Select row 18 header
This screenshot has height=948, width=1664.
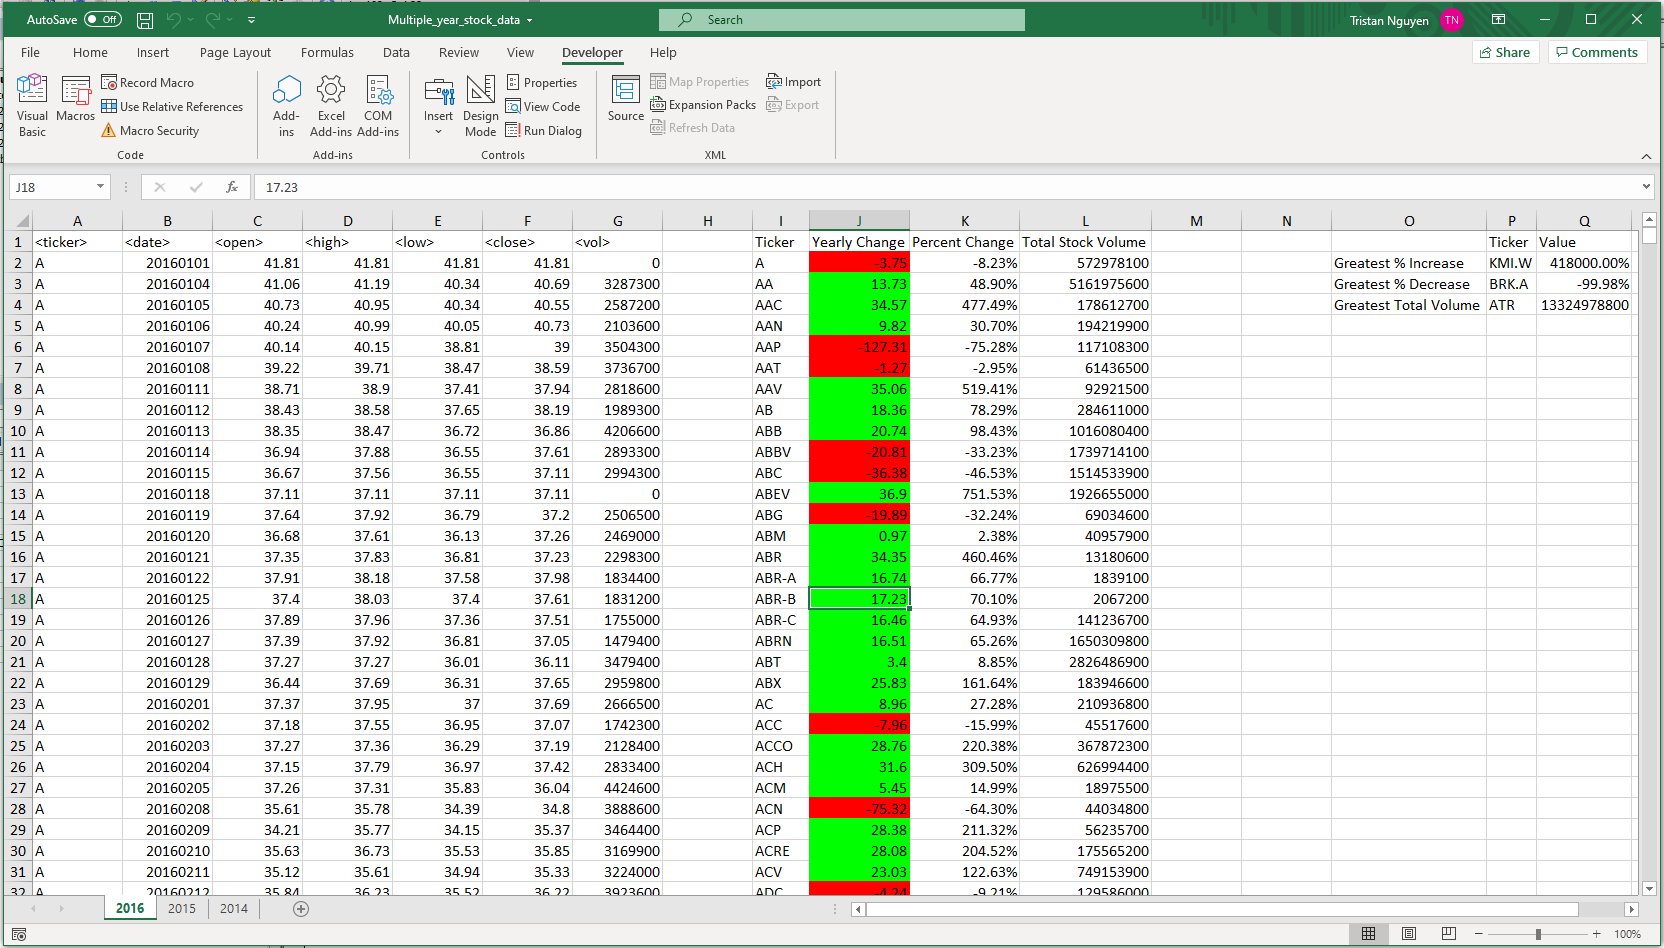(x=18, y=599)
